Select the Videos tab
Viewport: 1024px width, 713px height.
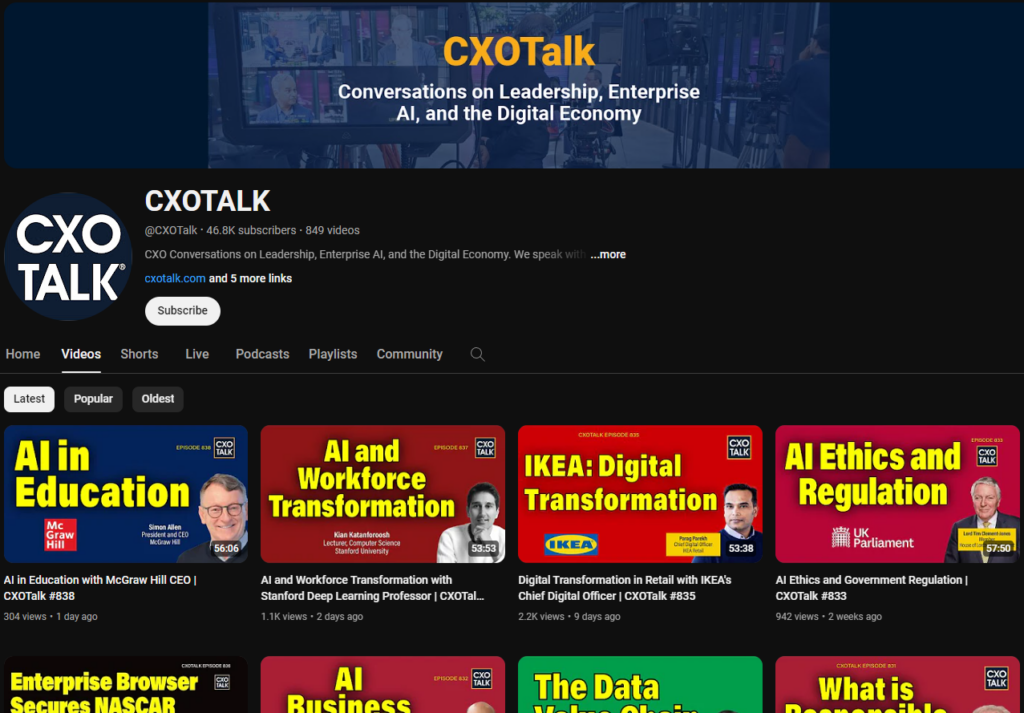pyautogui.click(x=81, y=354)
